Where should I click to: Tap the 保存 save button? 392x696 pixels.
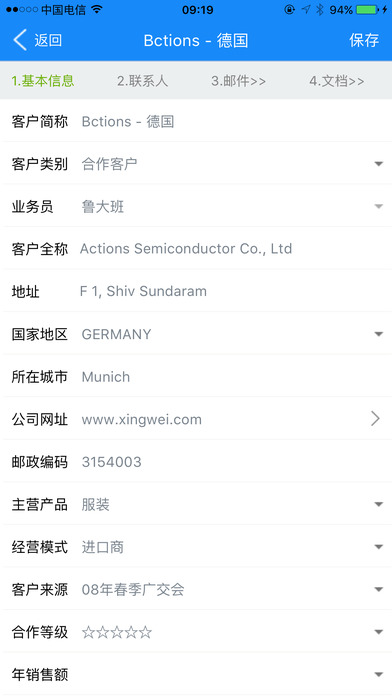(364, 40)
